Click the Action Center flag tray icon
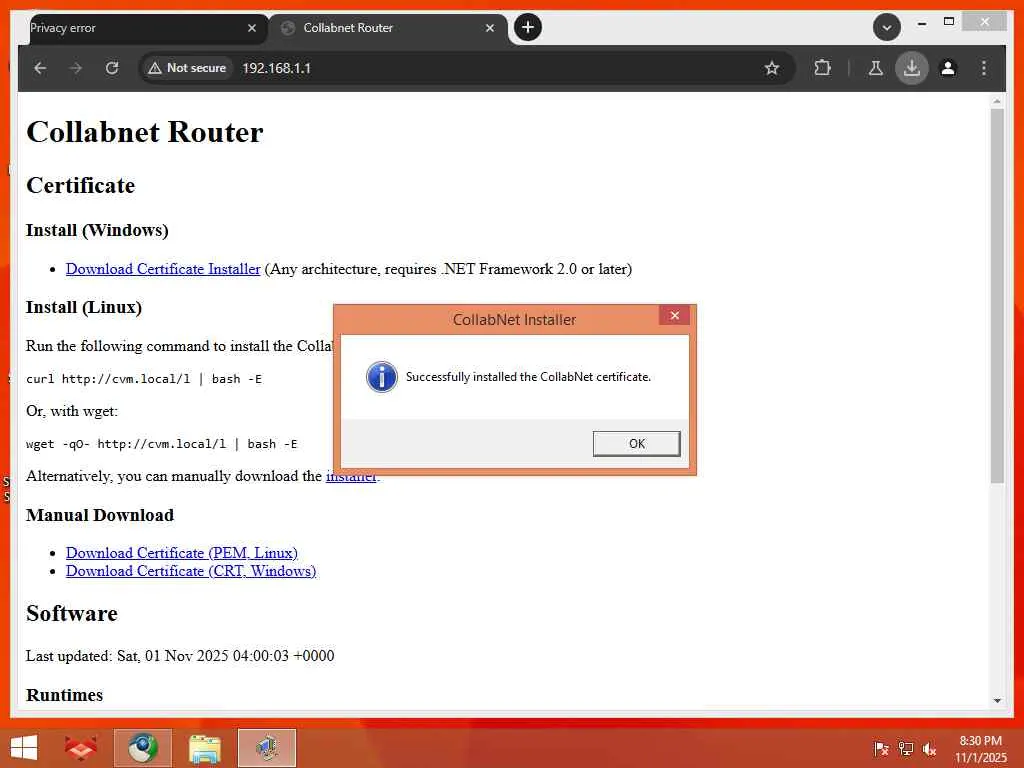Screen dimensions: 1024x768 point(881,748)
